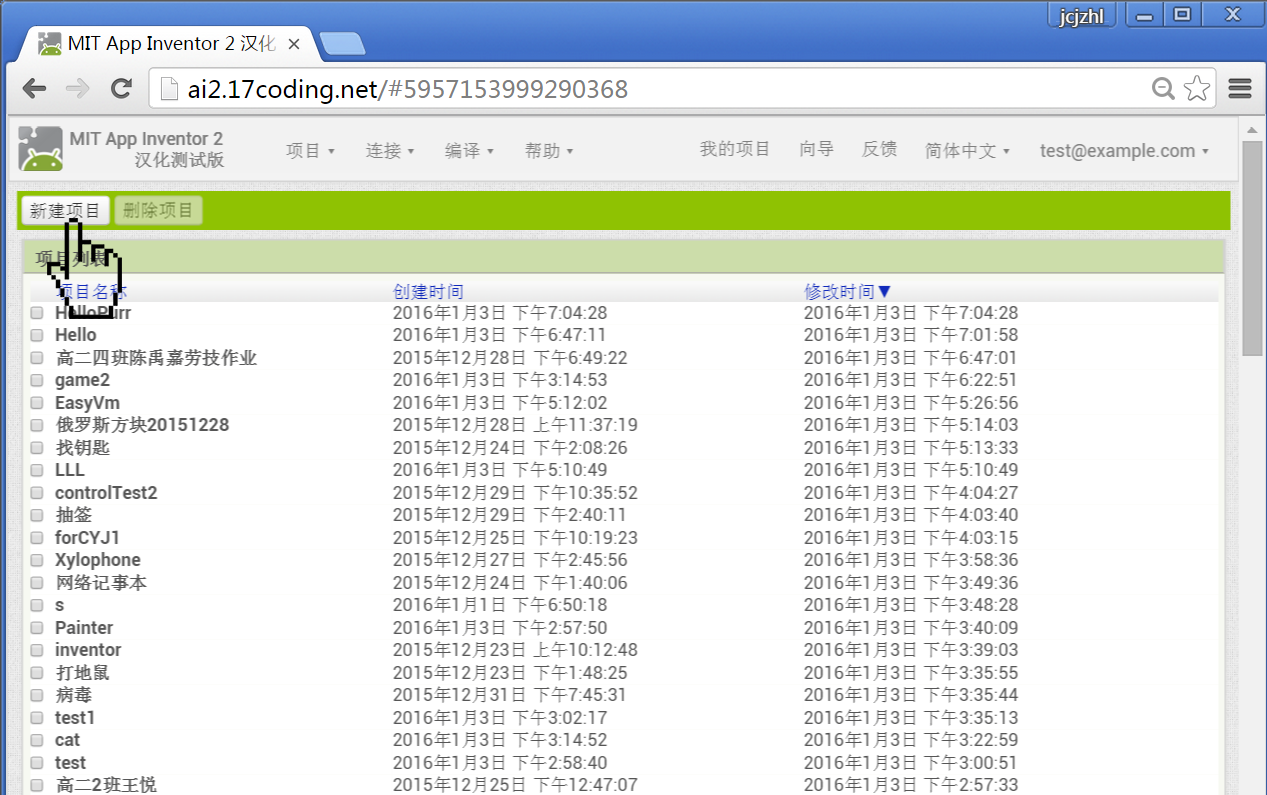This screenshot has width=1267, height=795.
Task: Open the 编译 menu
Action: click(x=469, y=151)
